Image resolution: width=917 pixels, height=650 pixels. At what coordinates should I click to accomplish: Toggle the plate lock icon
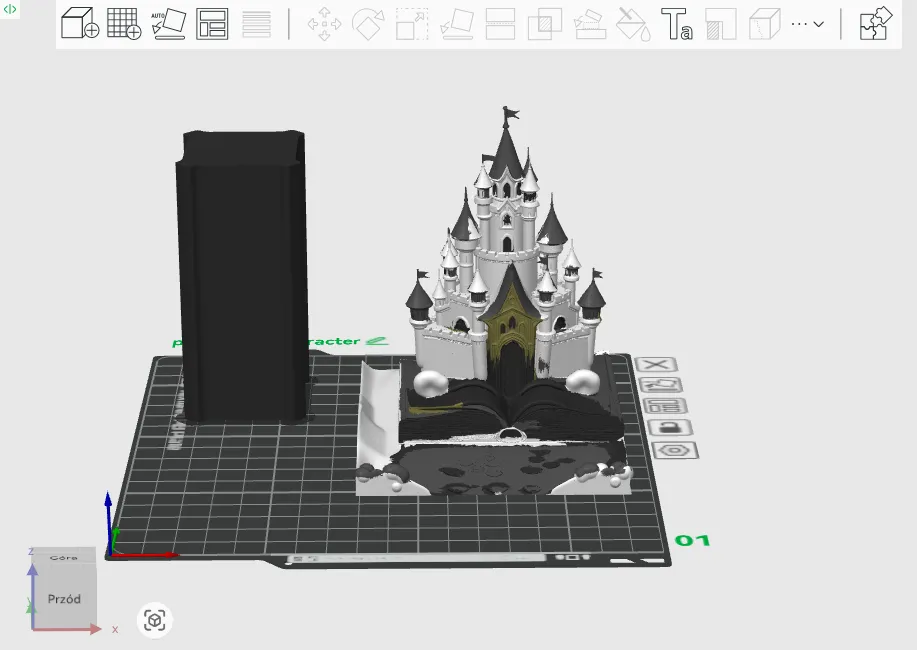pyautogui.click(x=670, y=427)
